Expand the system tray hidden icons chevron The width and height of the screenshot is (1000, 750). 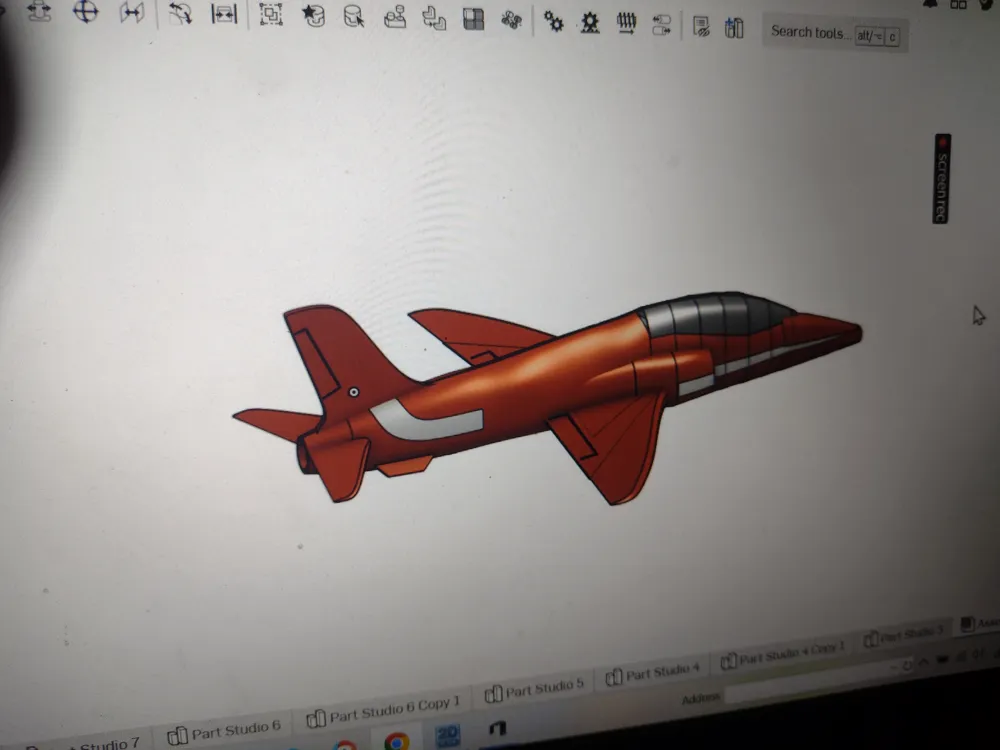(923, 663)
